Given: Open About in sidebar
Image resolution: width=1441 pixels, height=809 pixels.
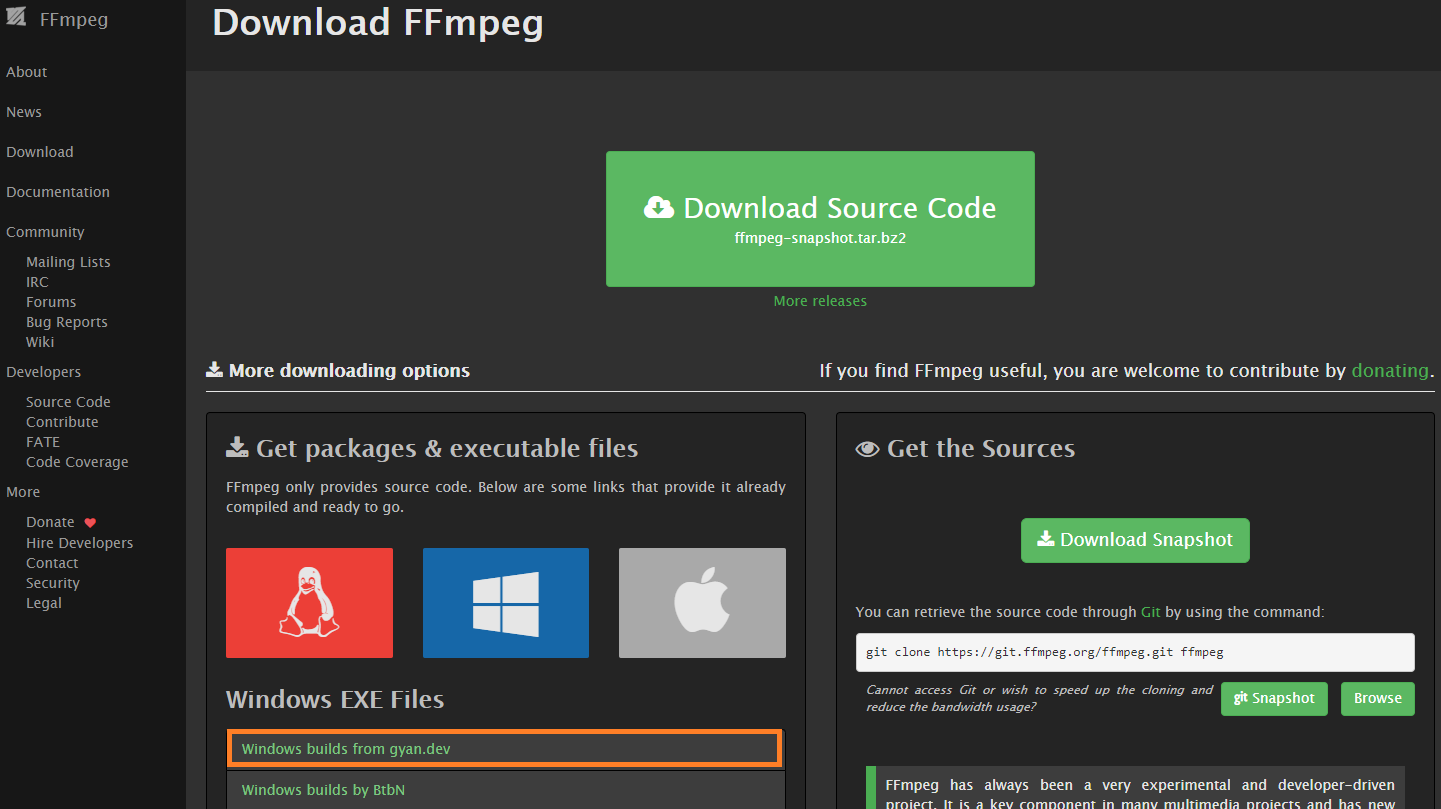Looking at the screenshot, I should click(x=27, y=72).
